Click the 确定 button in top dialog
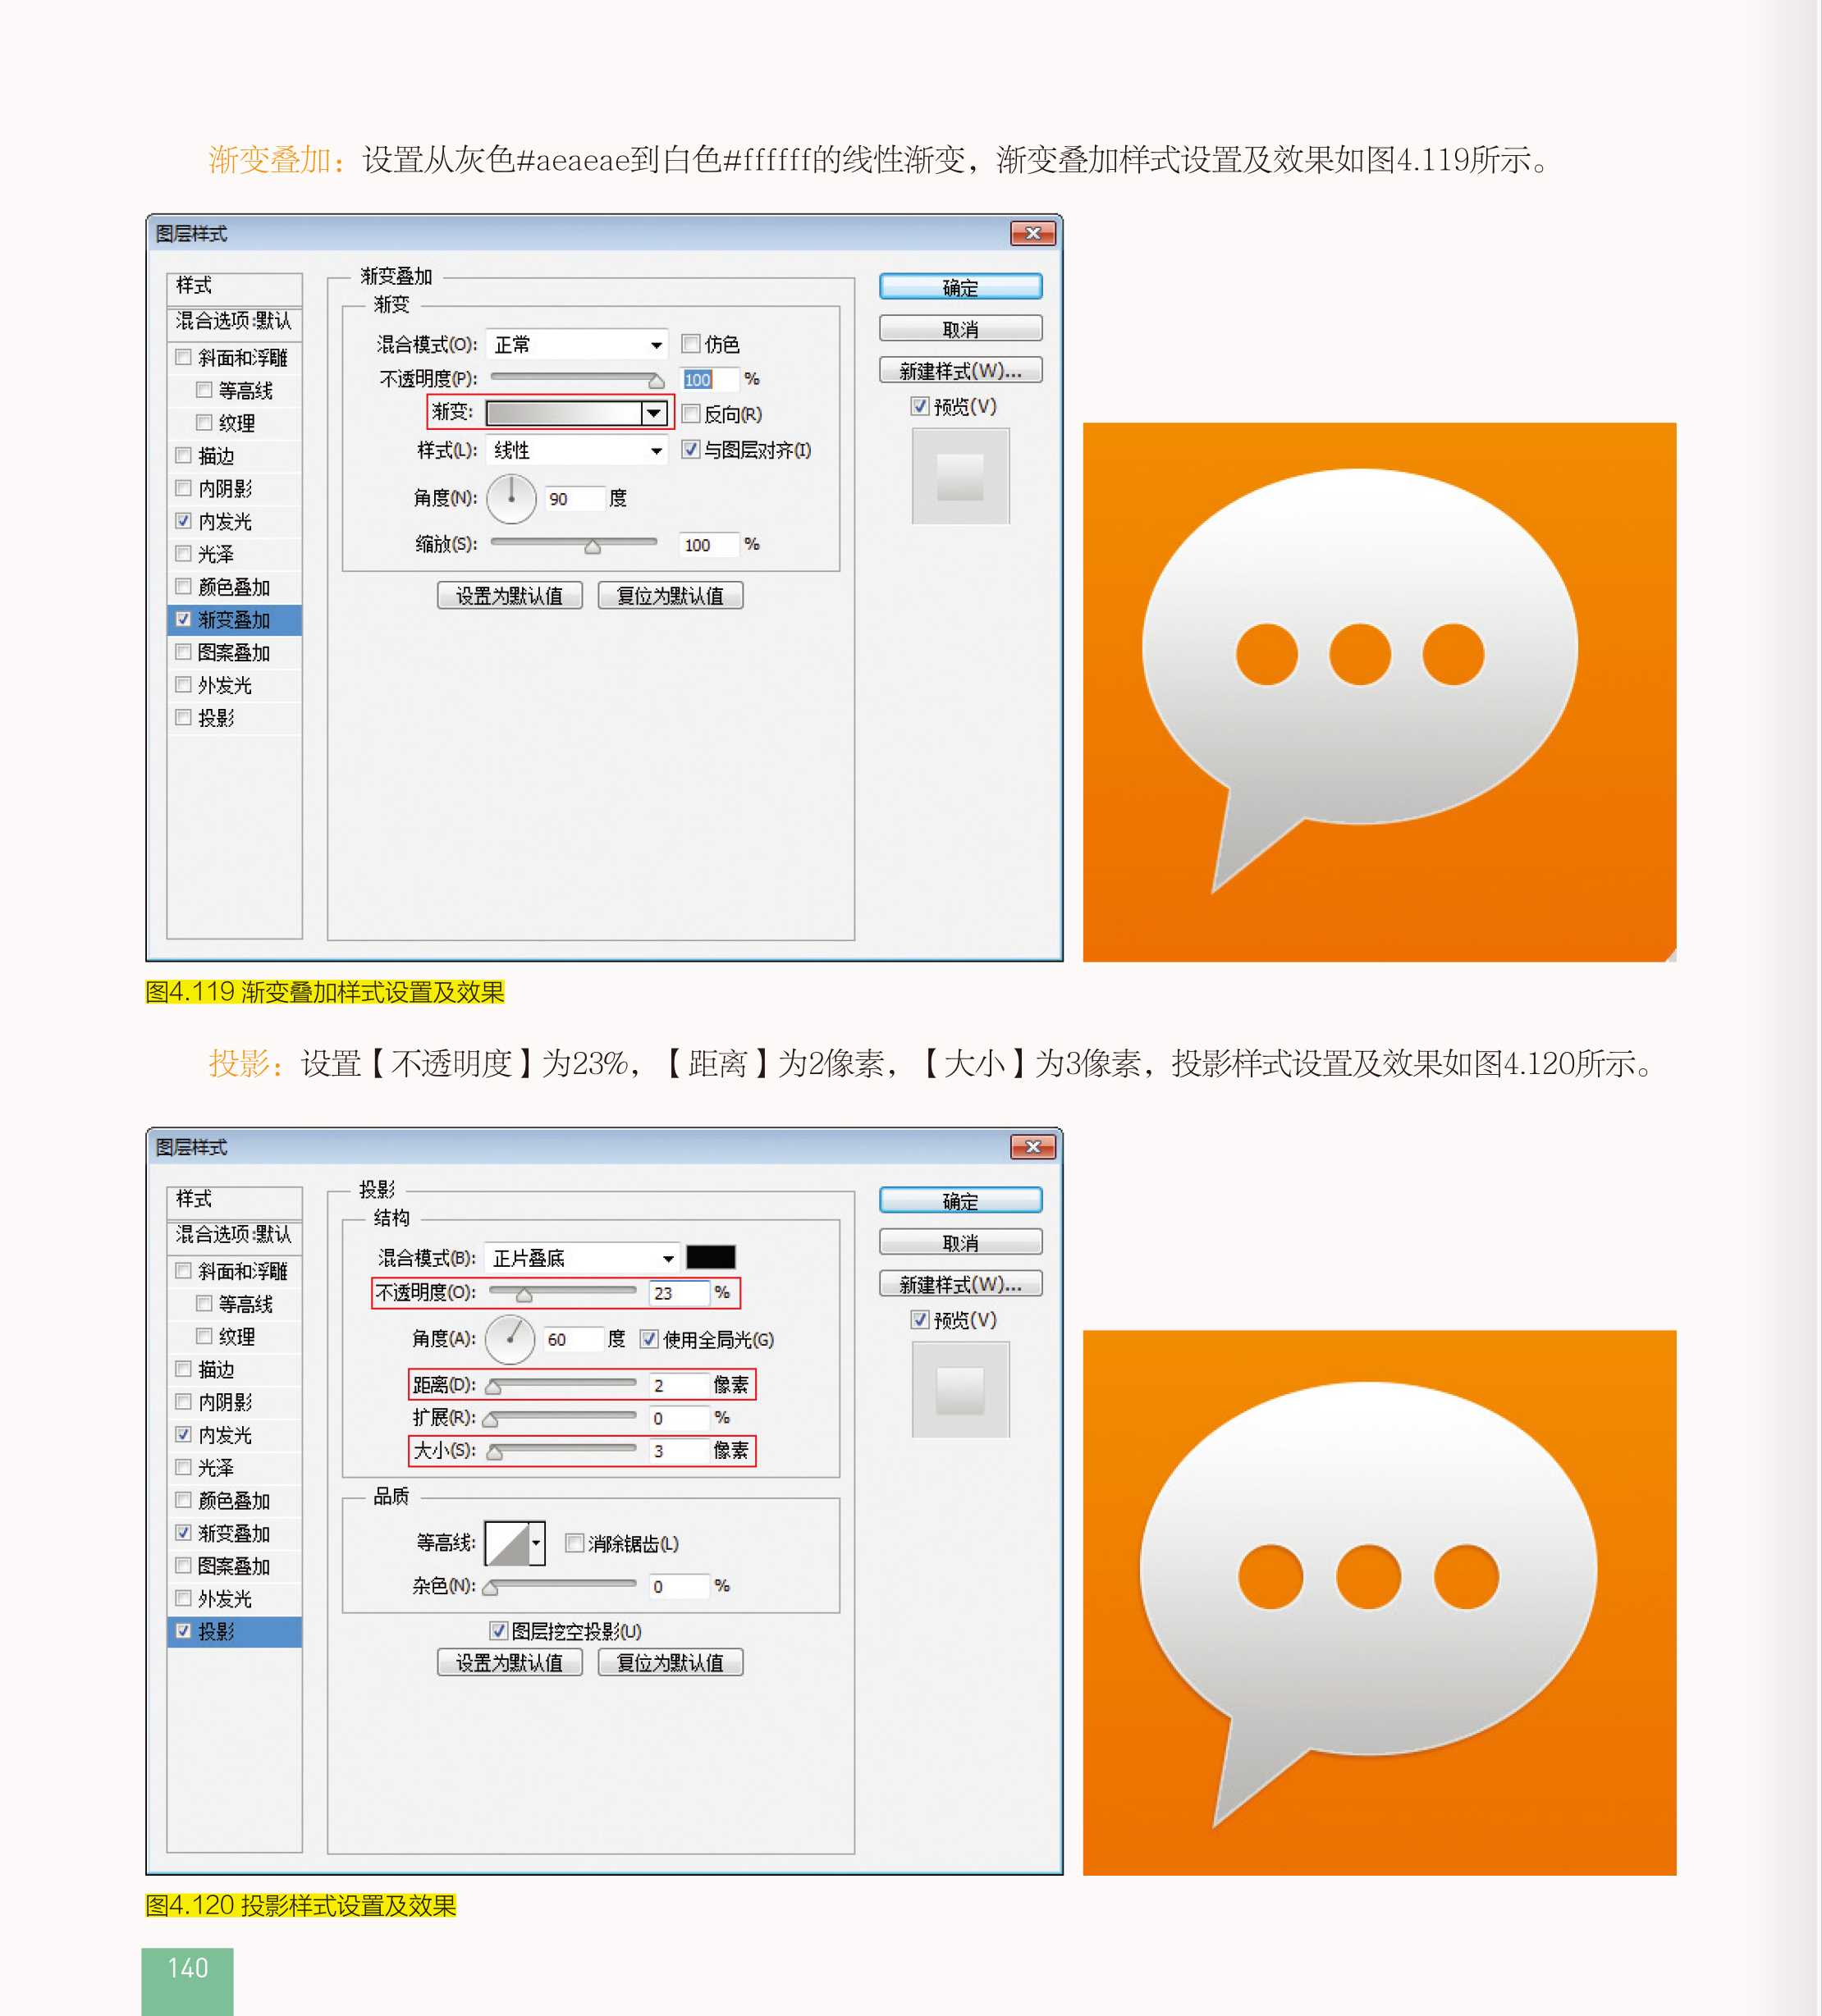 pyautogui.click(x=960, y=287)
